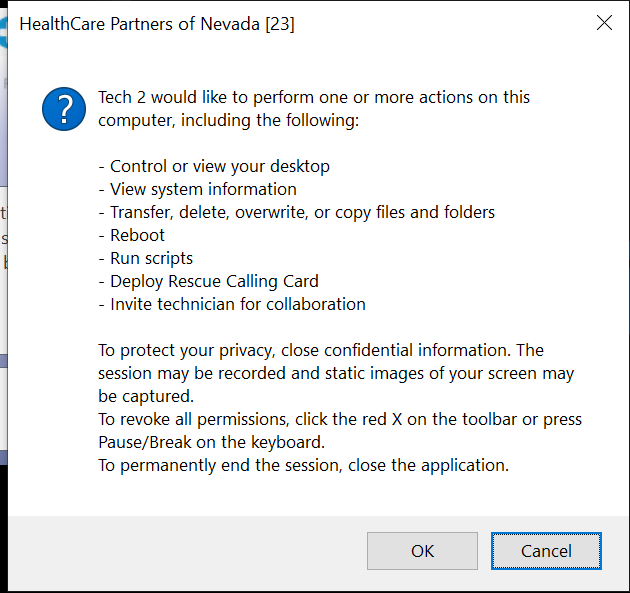
Task: Click the 'Transfer, delete, overwrite' files line
Action: click(x=297, y=212)
